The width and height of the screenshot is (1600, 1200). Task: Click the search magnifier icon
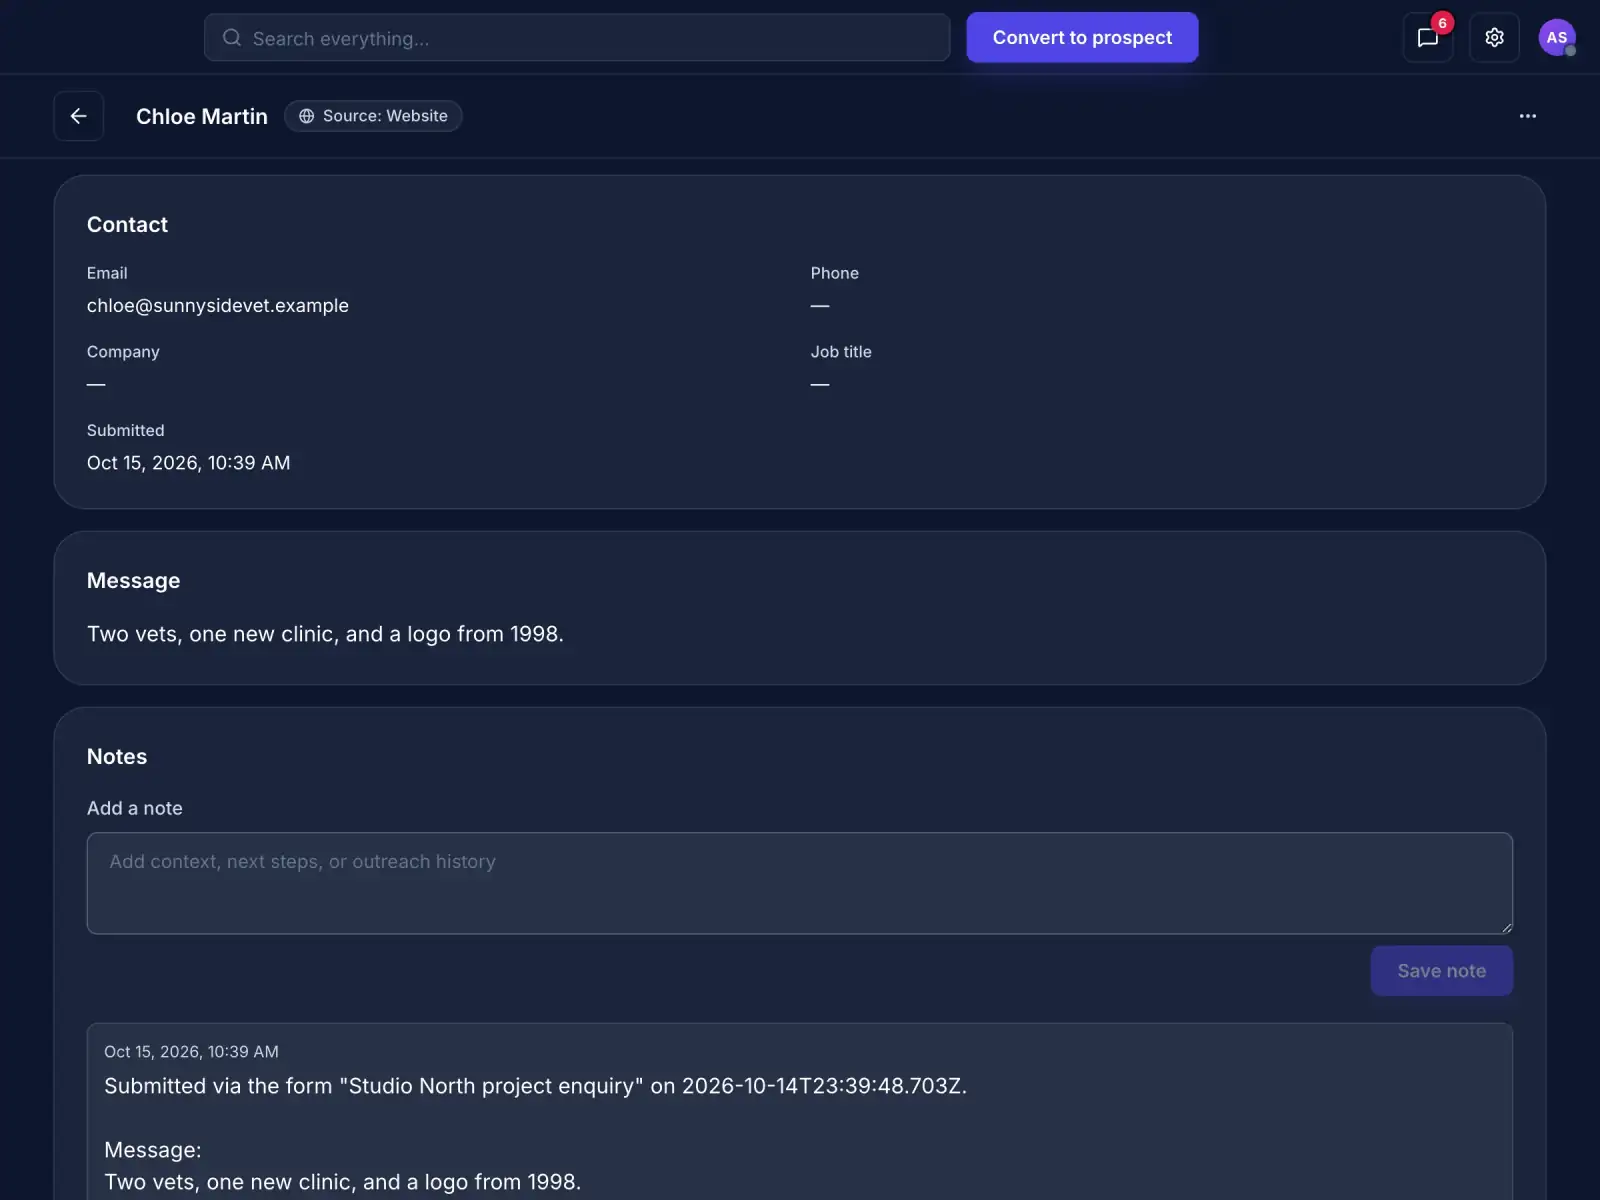pos(232,38)
